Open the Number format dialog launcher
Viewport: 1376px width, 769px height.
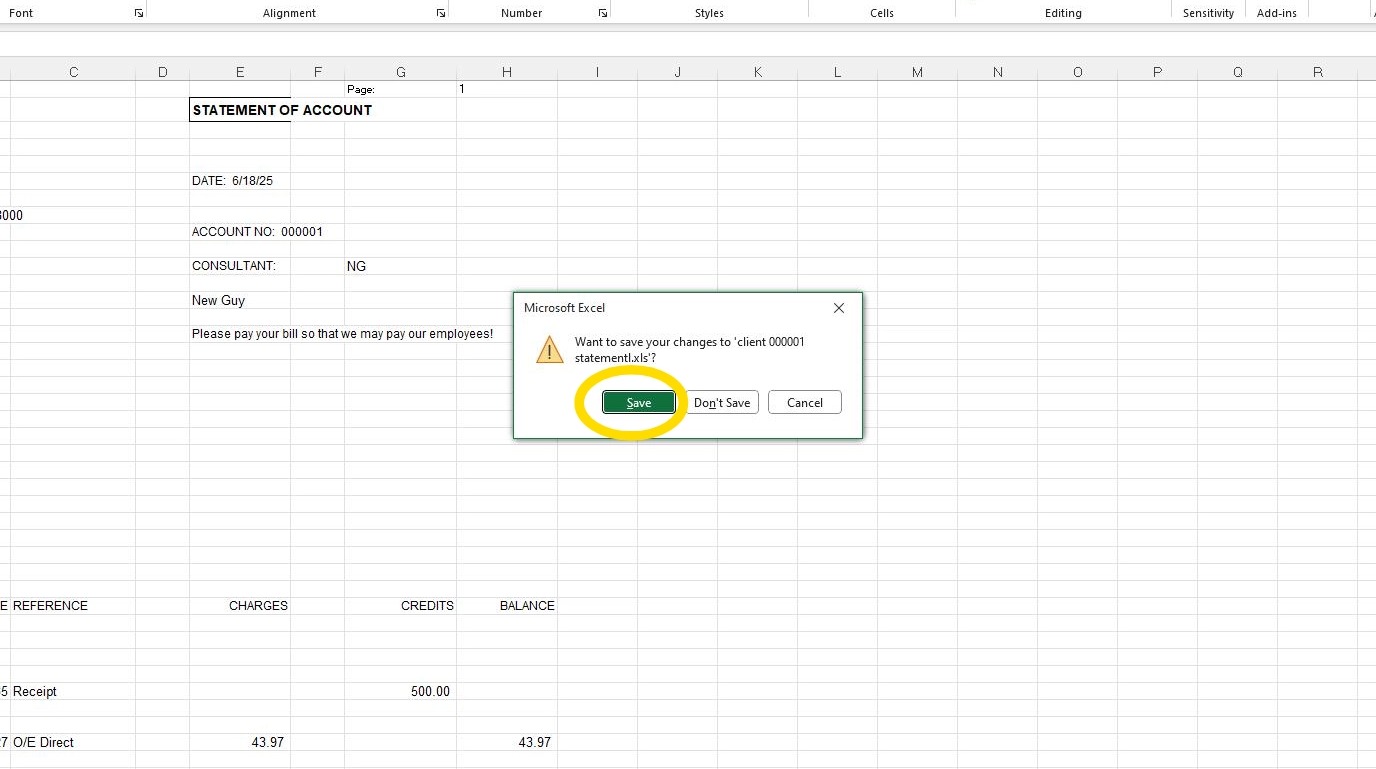[603, 13]
